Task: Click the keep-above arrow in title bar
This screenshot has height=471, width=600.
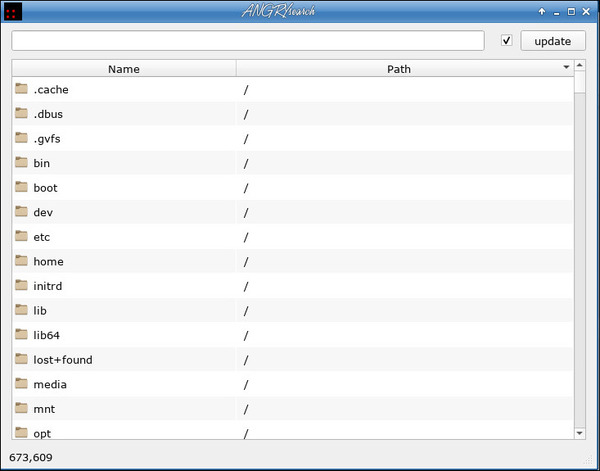Action: (542, 11)
